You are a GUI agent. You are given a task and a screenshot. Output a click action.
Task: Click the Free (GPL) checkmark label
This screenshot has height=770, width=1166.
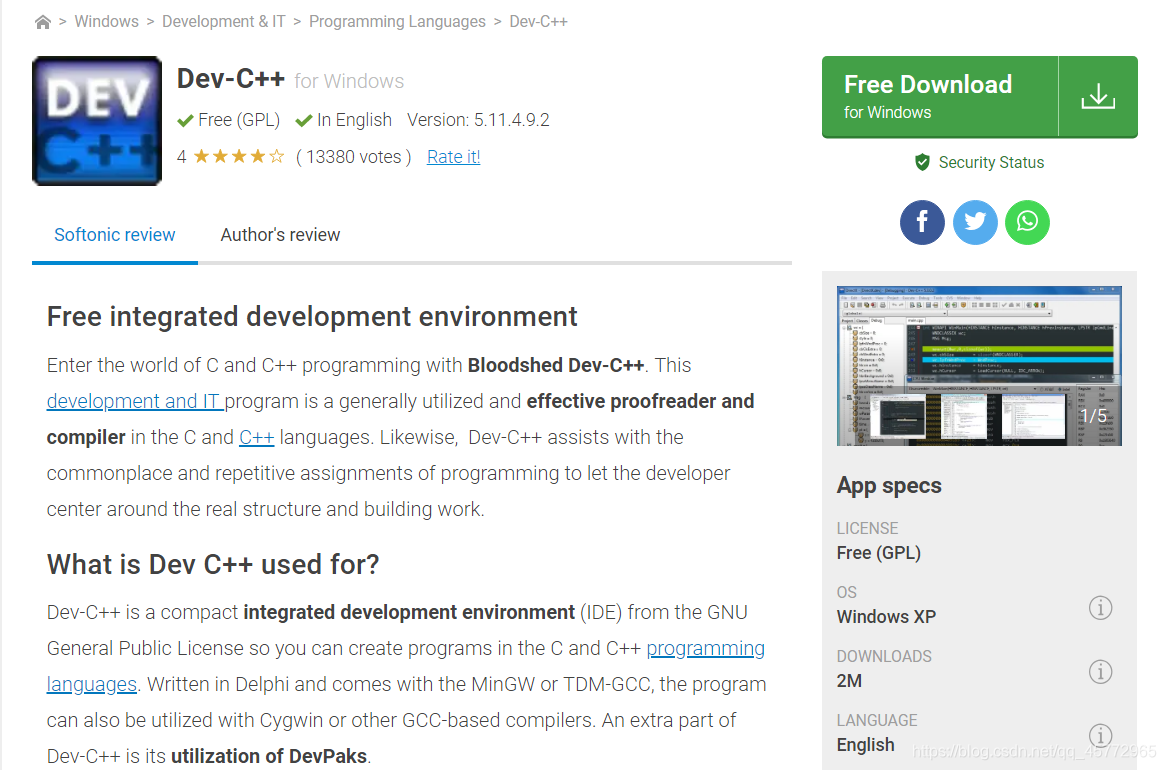tap(229, 120)
